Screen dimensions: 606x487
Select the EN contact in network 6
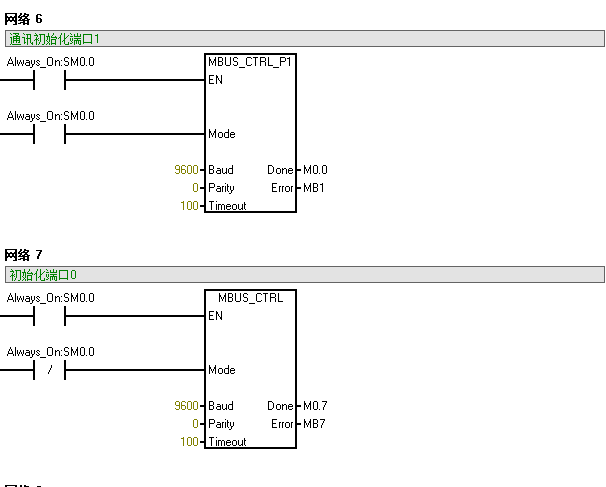click(49, 80)
